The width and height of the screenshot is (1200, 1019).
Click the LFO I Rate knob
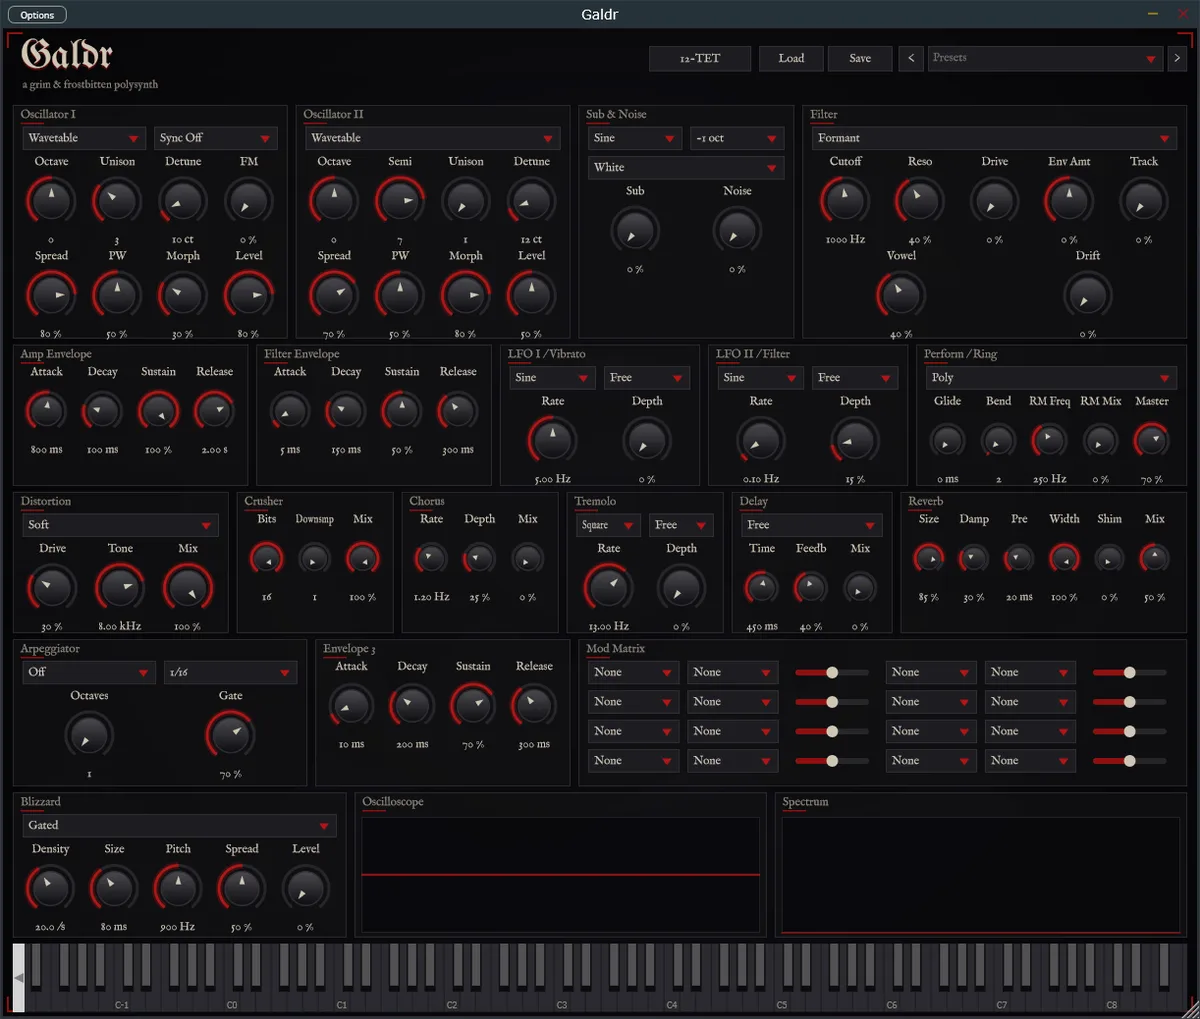click(x=552, y=440)
